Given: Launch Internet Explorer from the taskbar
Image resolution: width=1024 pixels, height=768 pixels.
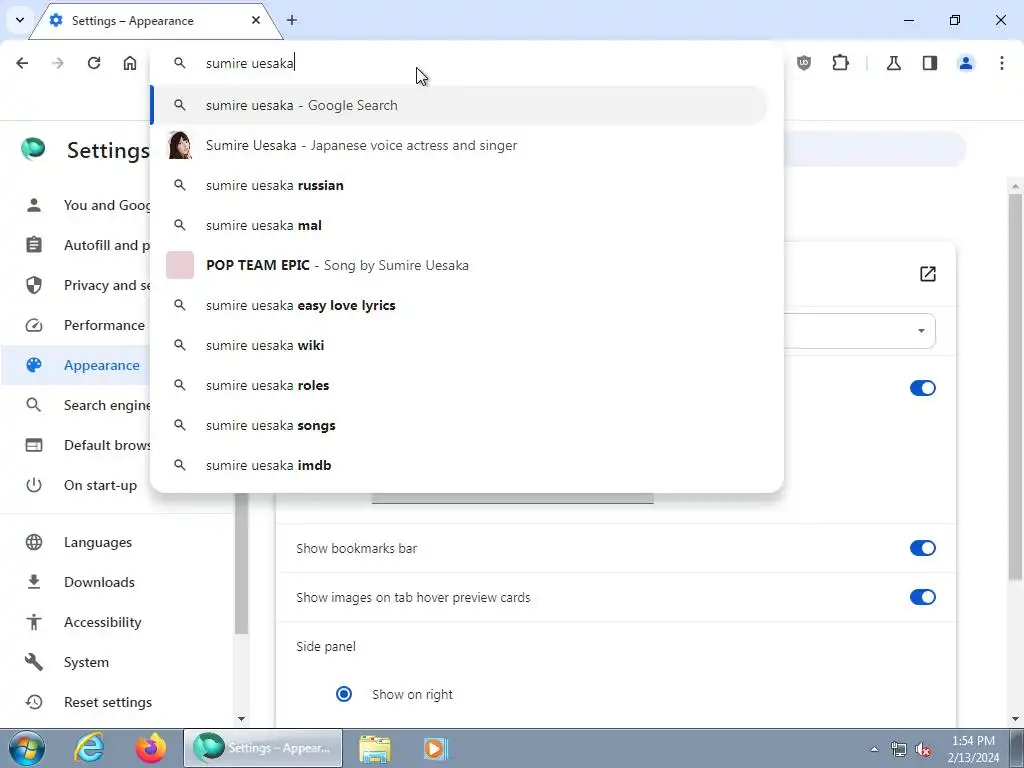Looking at the screenshot, I should tap(89, 748).
